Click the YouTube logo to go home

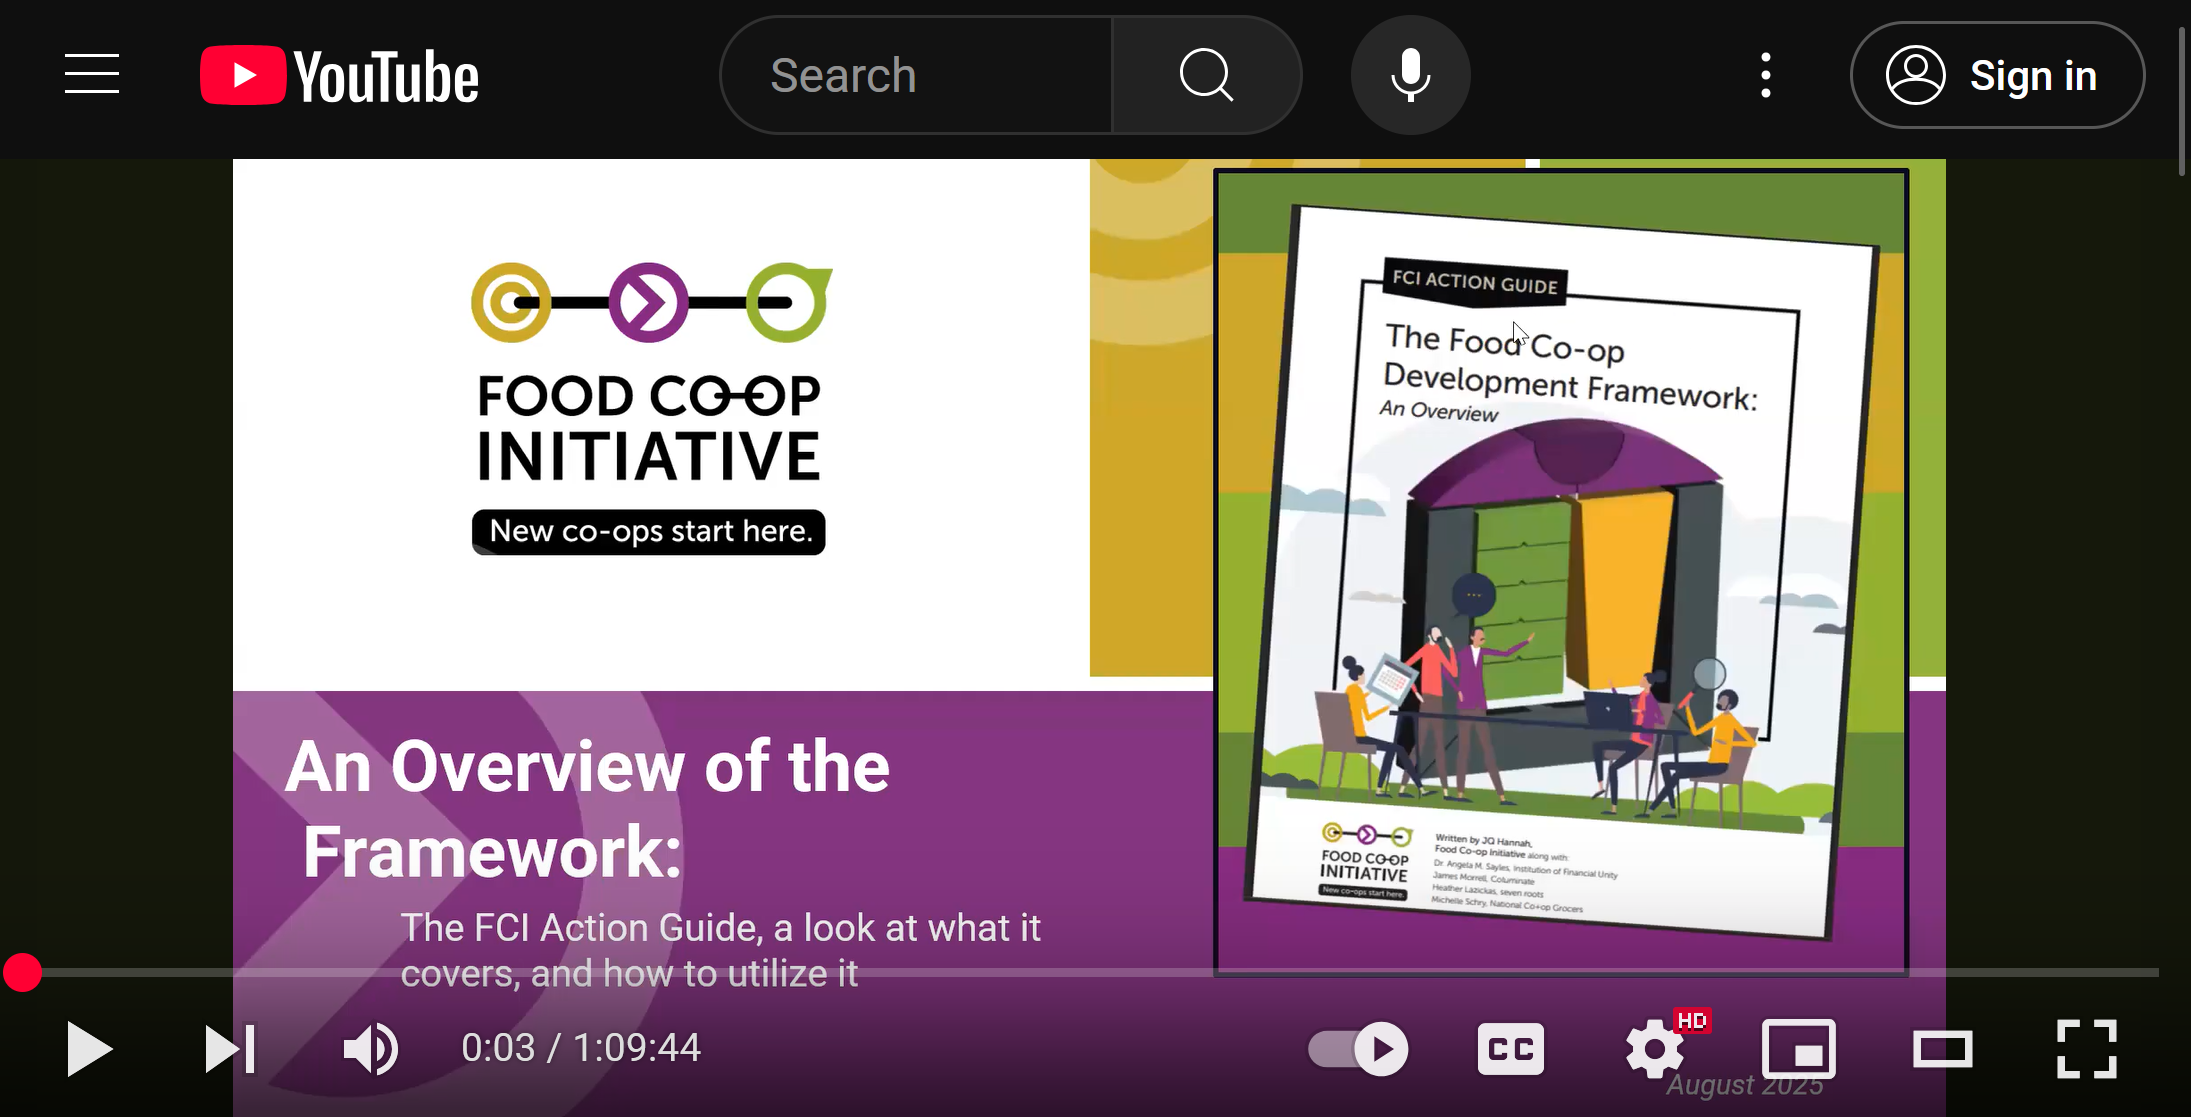pos(338,74)
